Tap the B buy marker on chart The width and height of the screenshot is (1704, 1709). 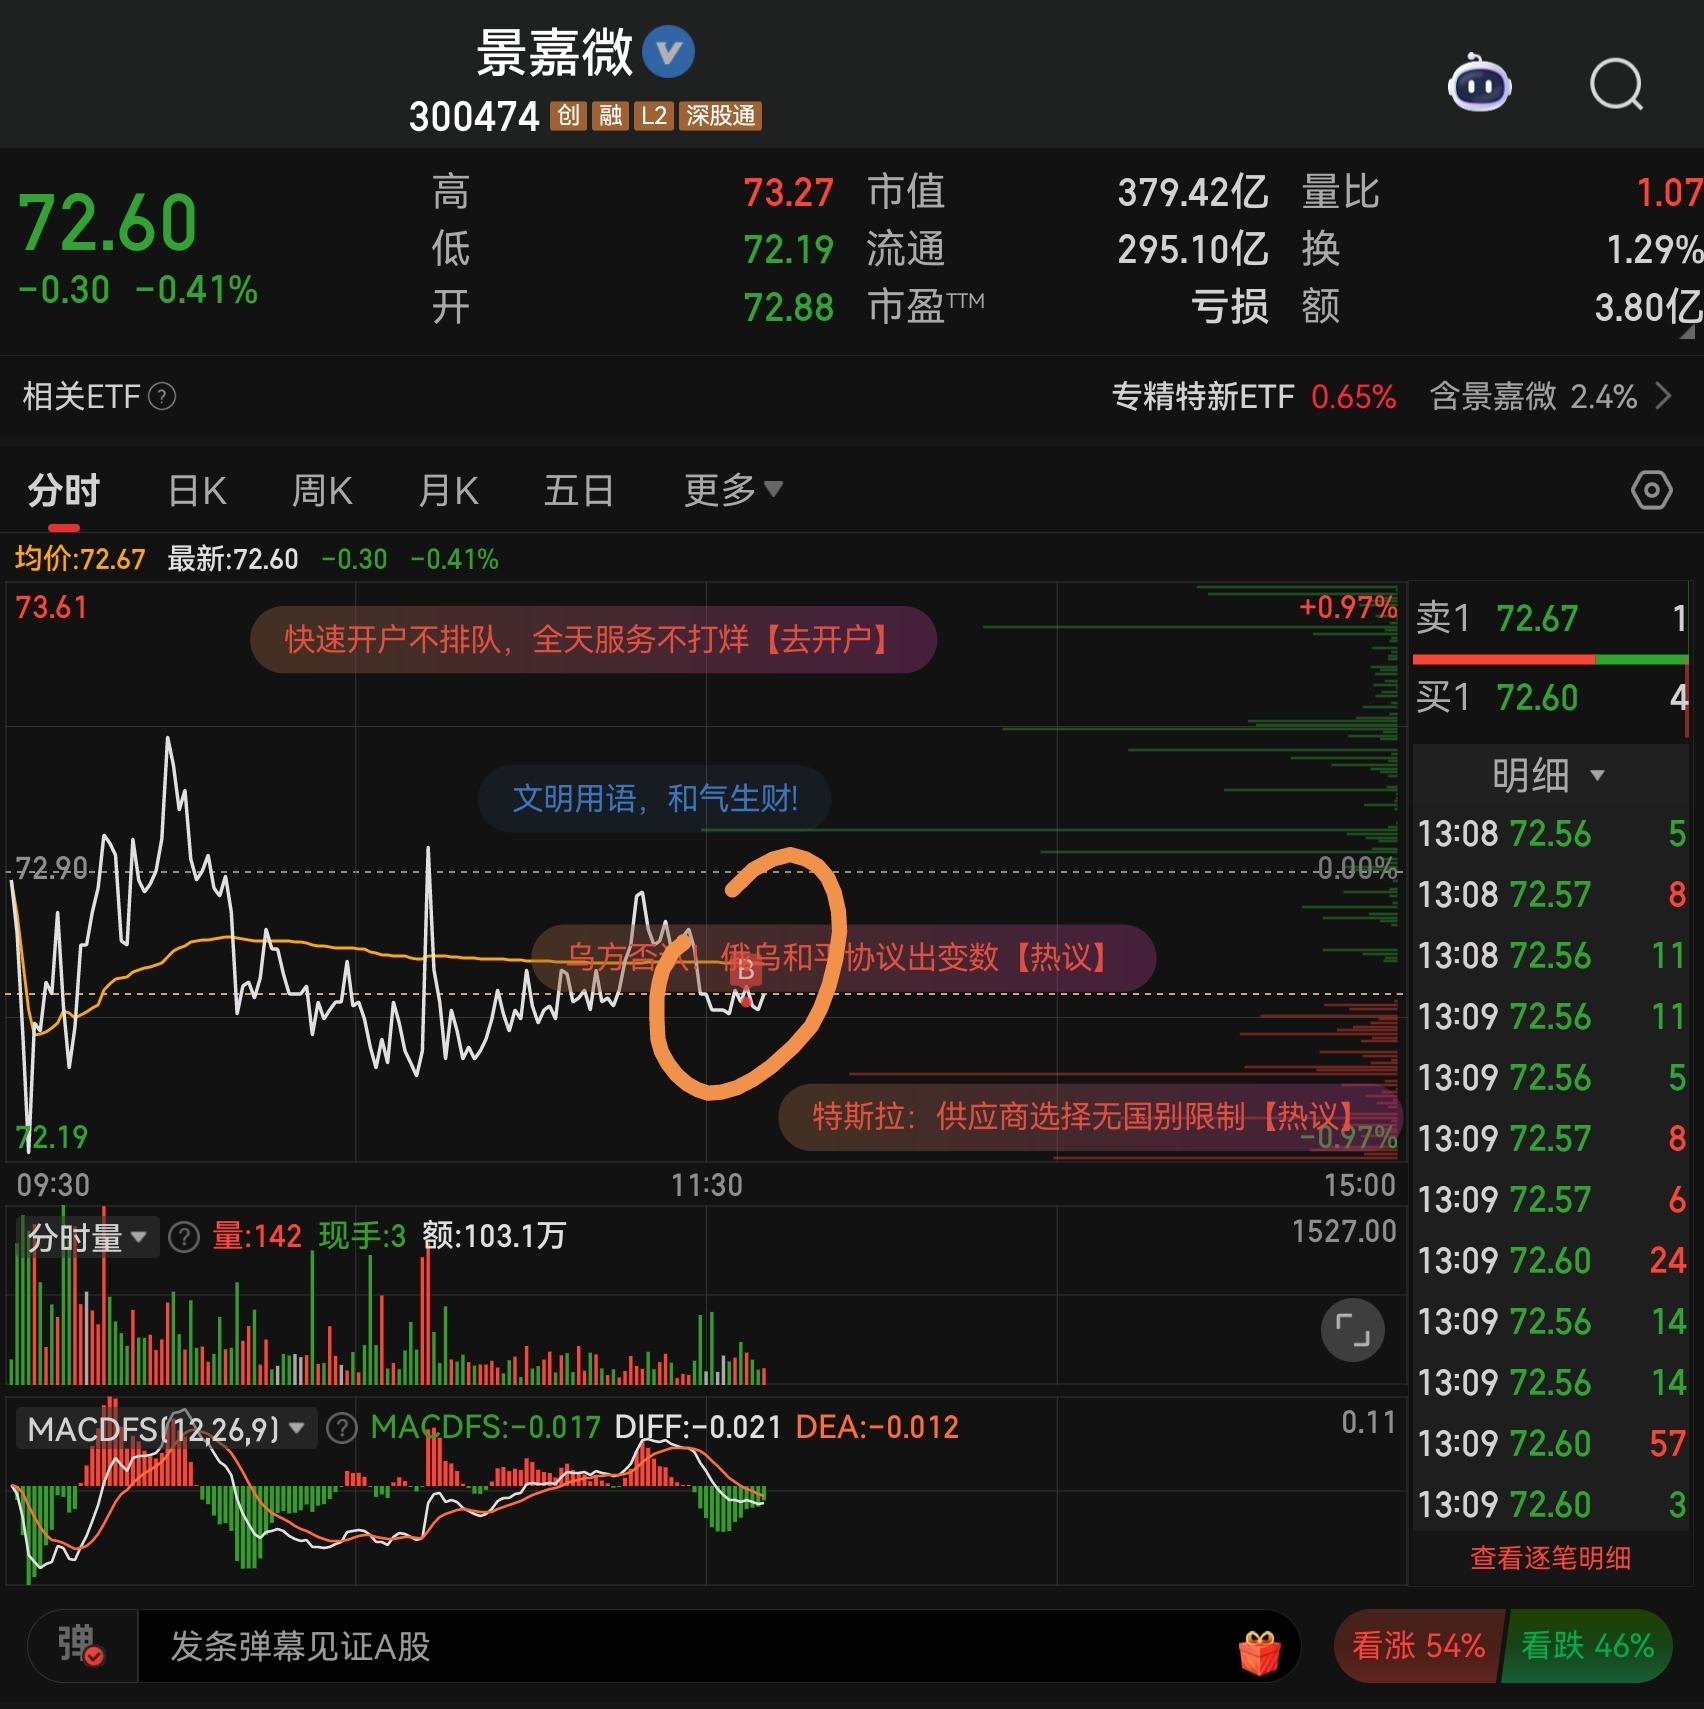coord(745,969)
